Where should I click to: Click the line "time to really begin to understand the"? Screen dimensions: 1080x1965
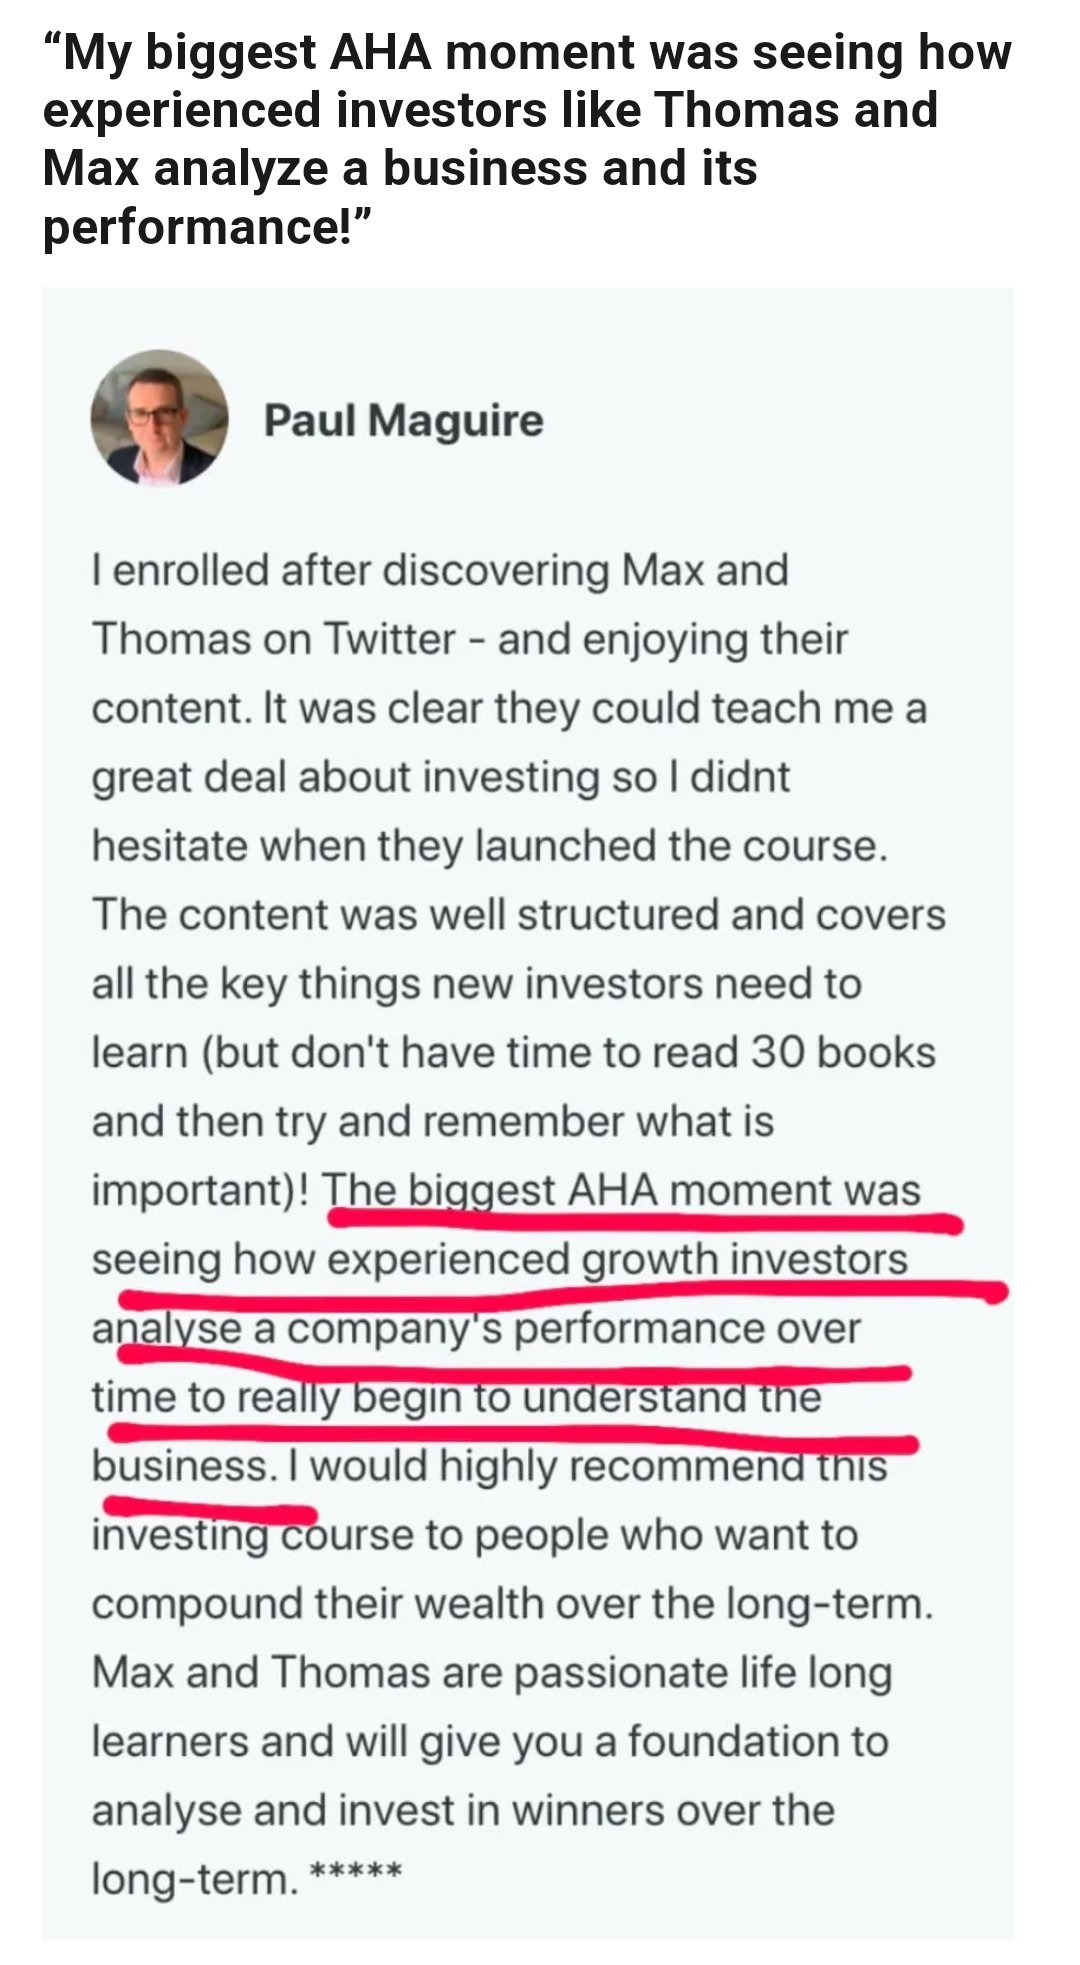(456, 1397)
